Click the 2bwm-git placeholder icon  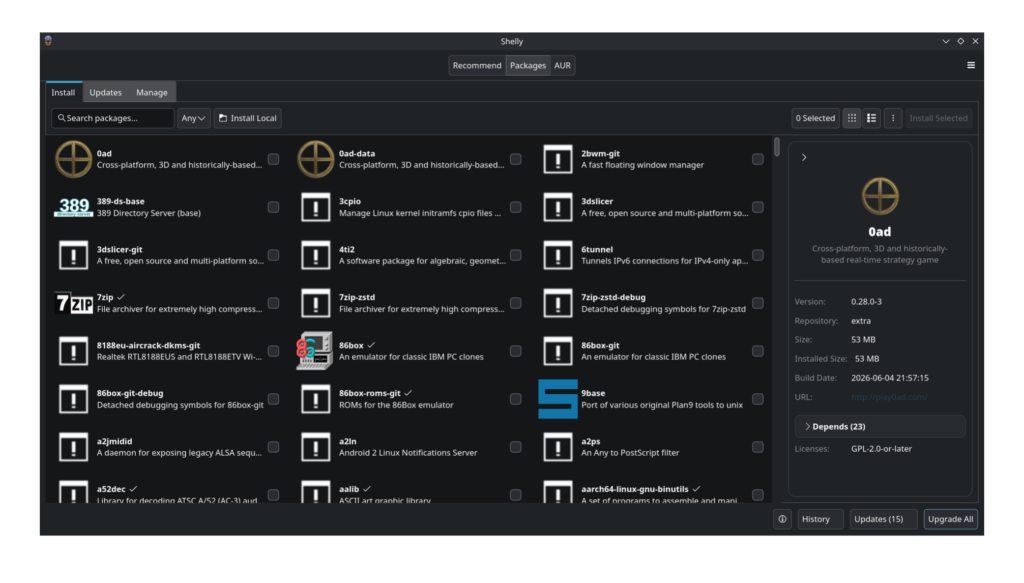point(558,159)
